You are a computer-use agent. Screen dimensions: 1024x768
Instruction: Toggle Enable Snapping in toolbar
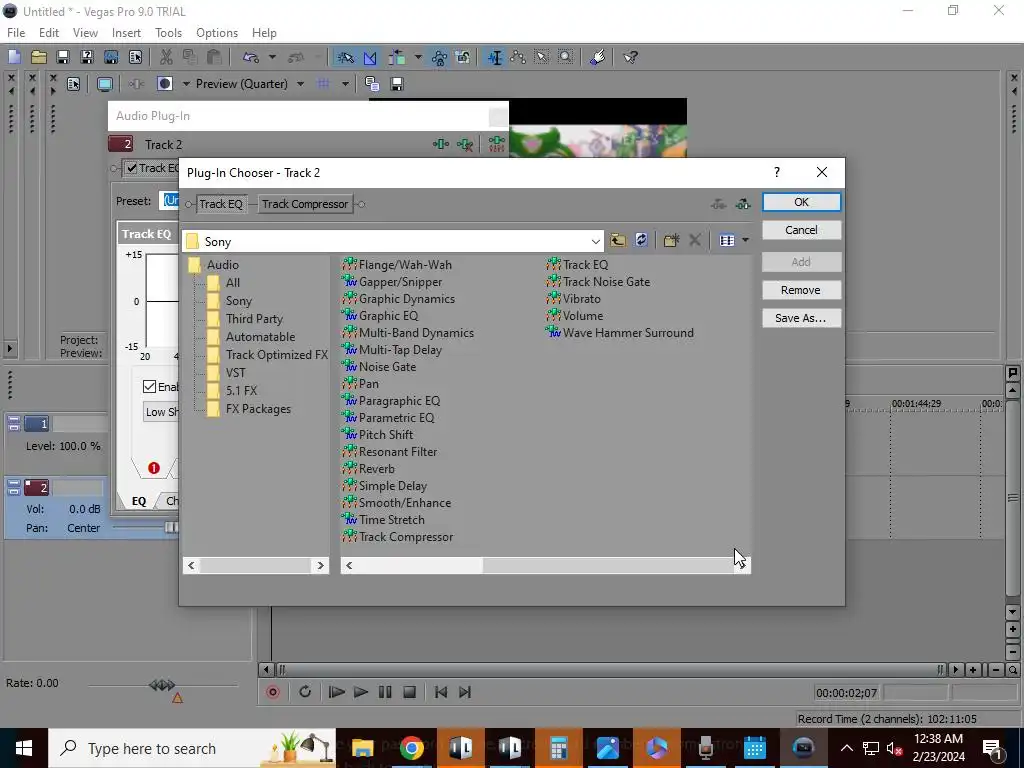tap(345, 57)
